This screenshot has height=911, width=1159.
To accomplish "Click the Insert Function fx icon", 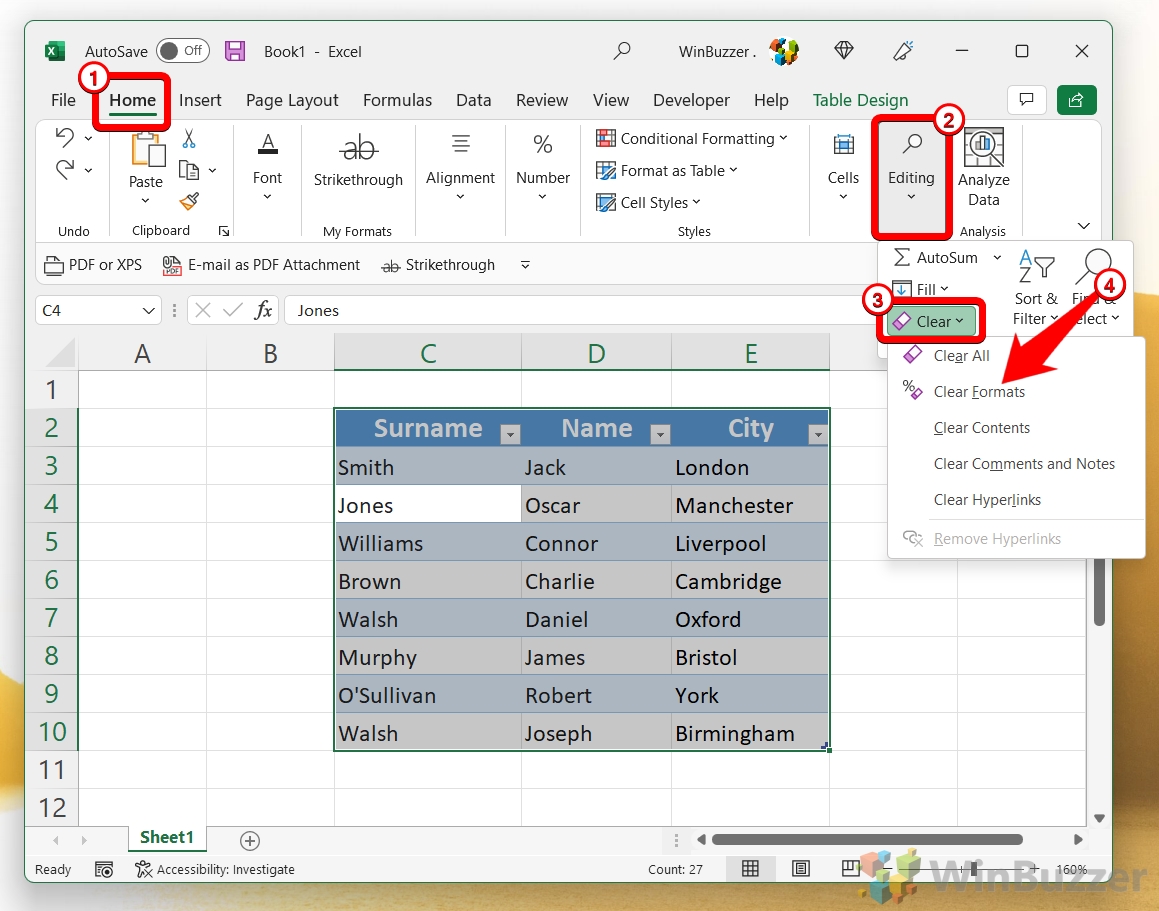I will (263, 311).
